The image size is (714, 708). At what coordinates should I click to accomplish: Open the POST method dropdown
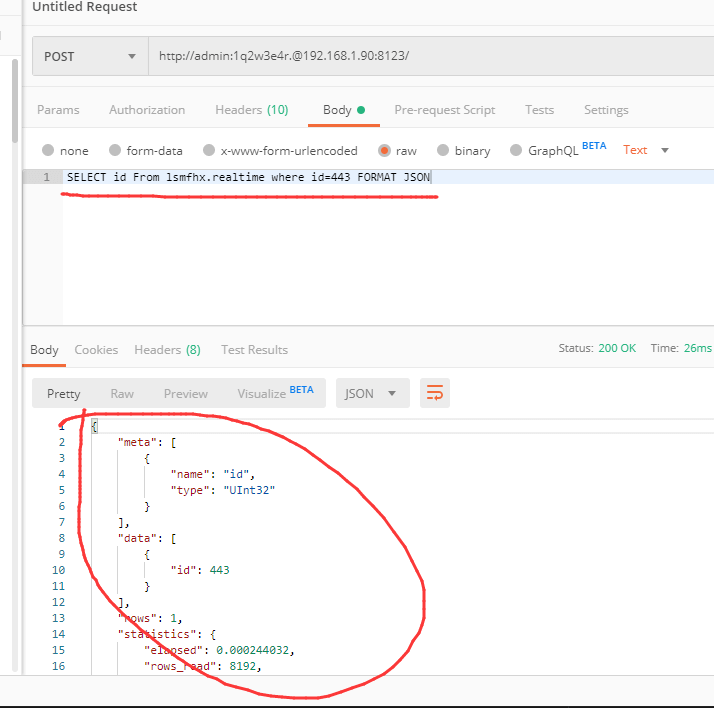click(x=89, y=57)
